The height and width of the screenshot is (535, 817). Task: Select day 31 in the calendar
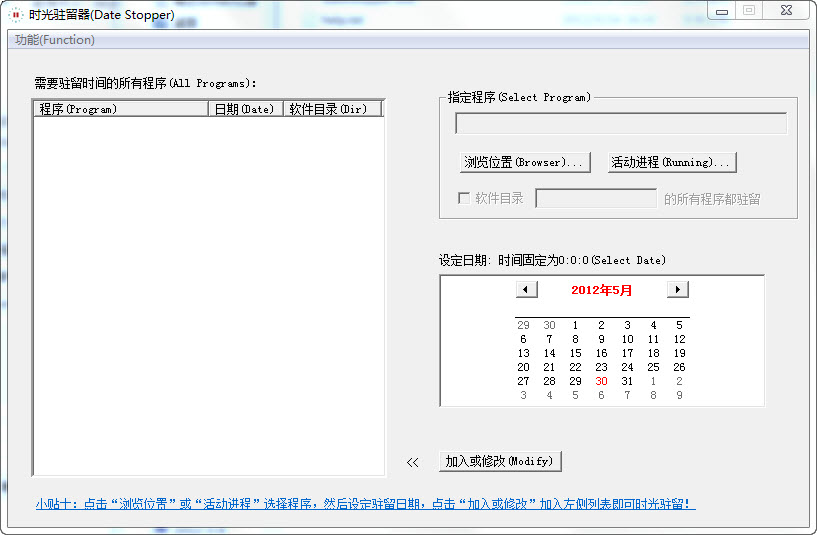point(627,381)
